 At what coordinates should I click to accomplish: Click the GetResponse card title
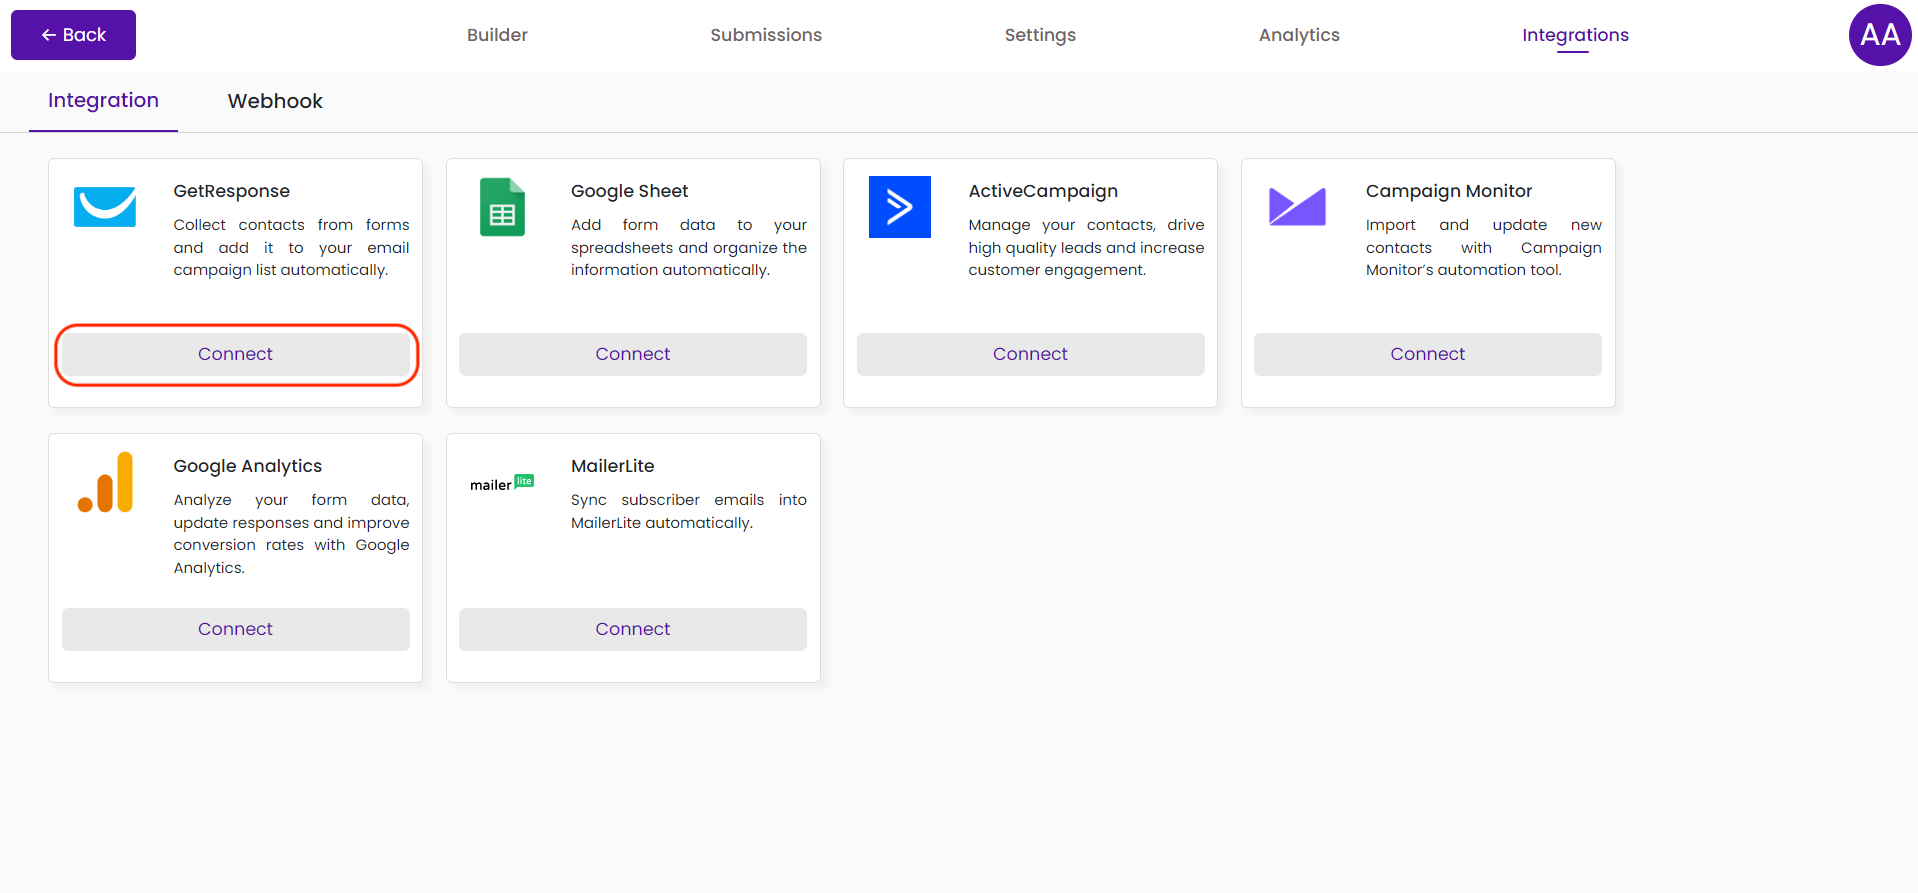click(x=232, y=191)
